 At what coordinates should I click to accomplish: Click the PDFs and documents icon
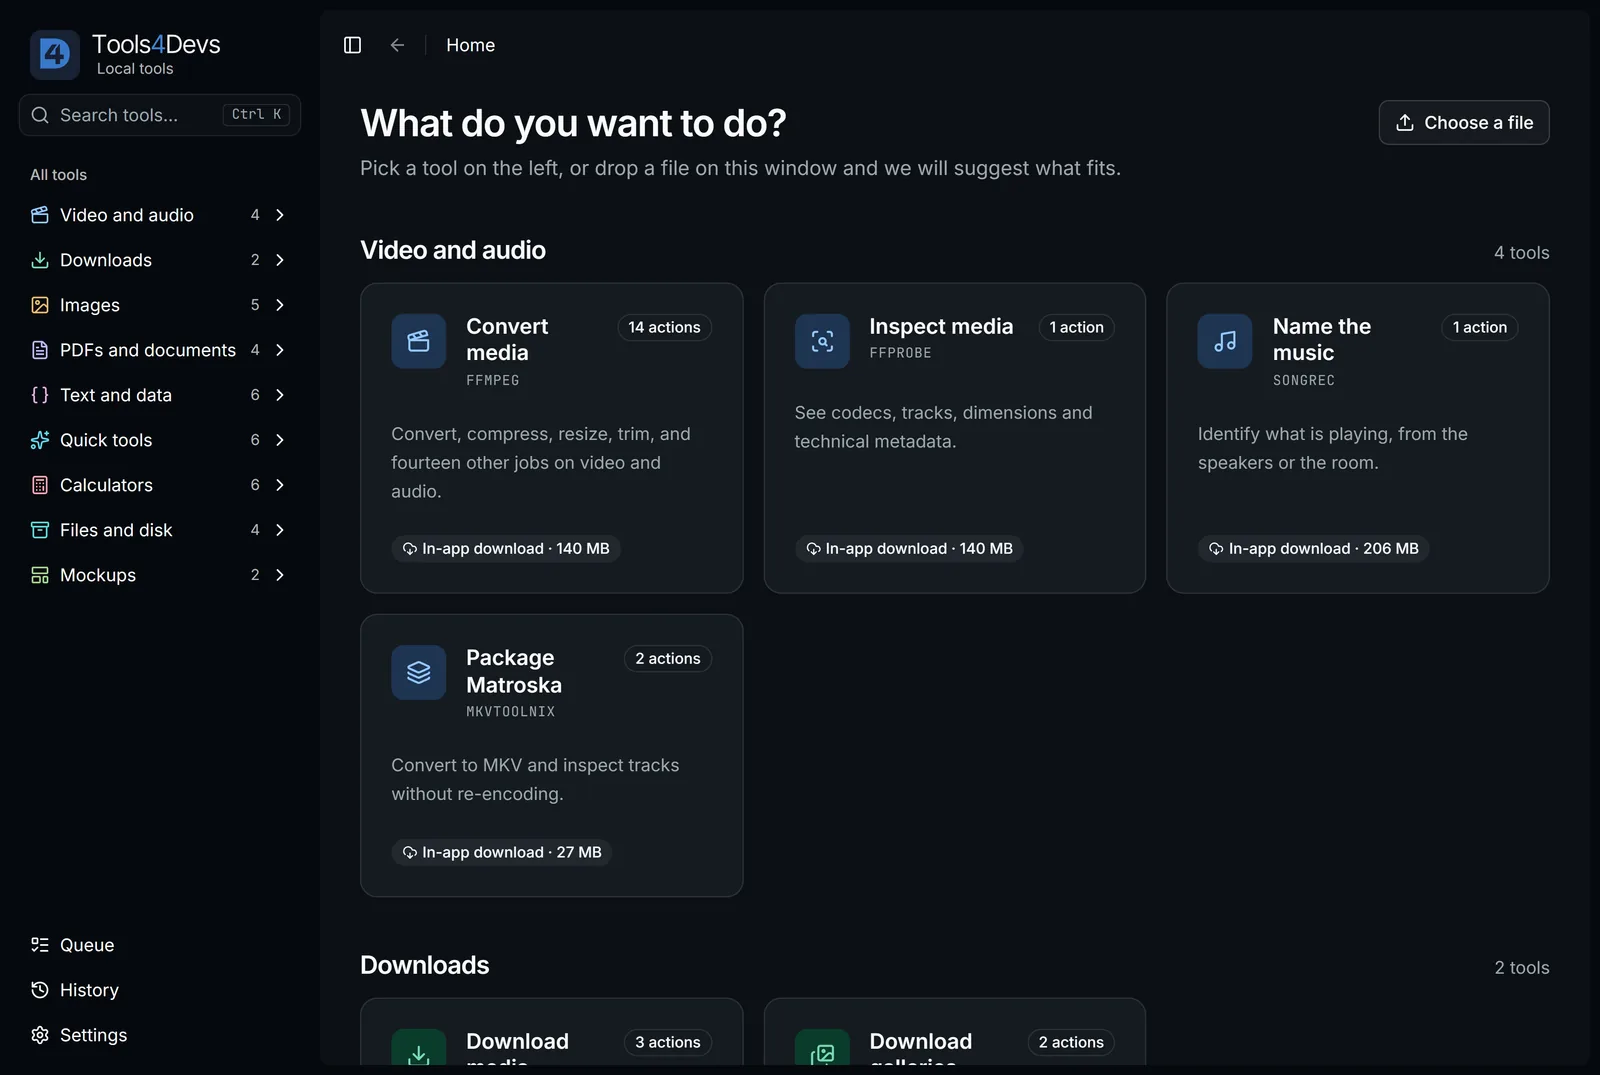(x=40, y=350)
